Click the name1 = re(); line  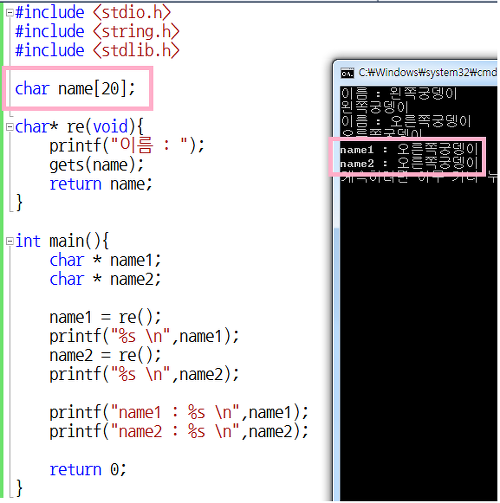coord(105,317)
